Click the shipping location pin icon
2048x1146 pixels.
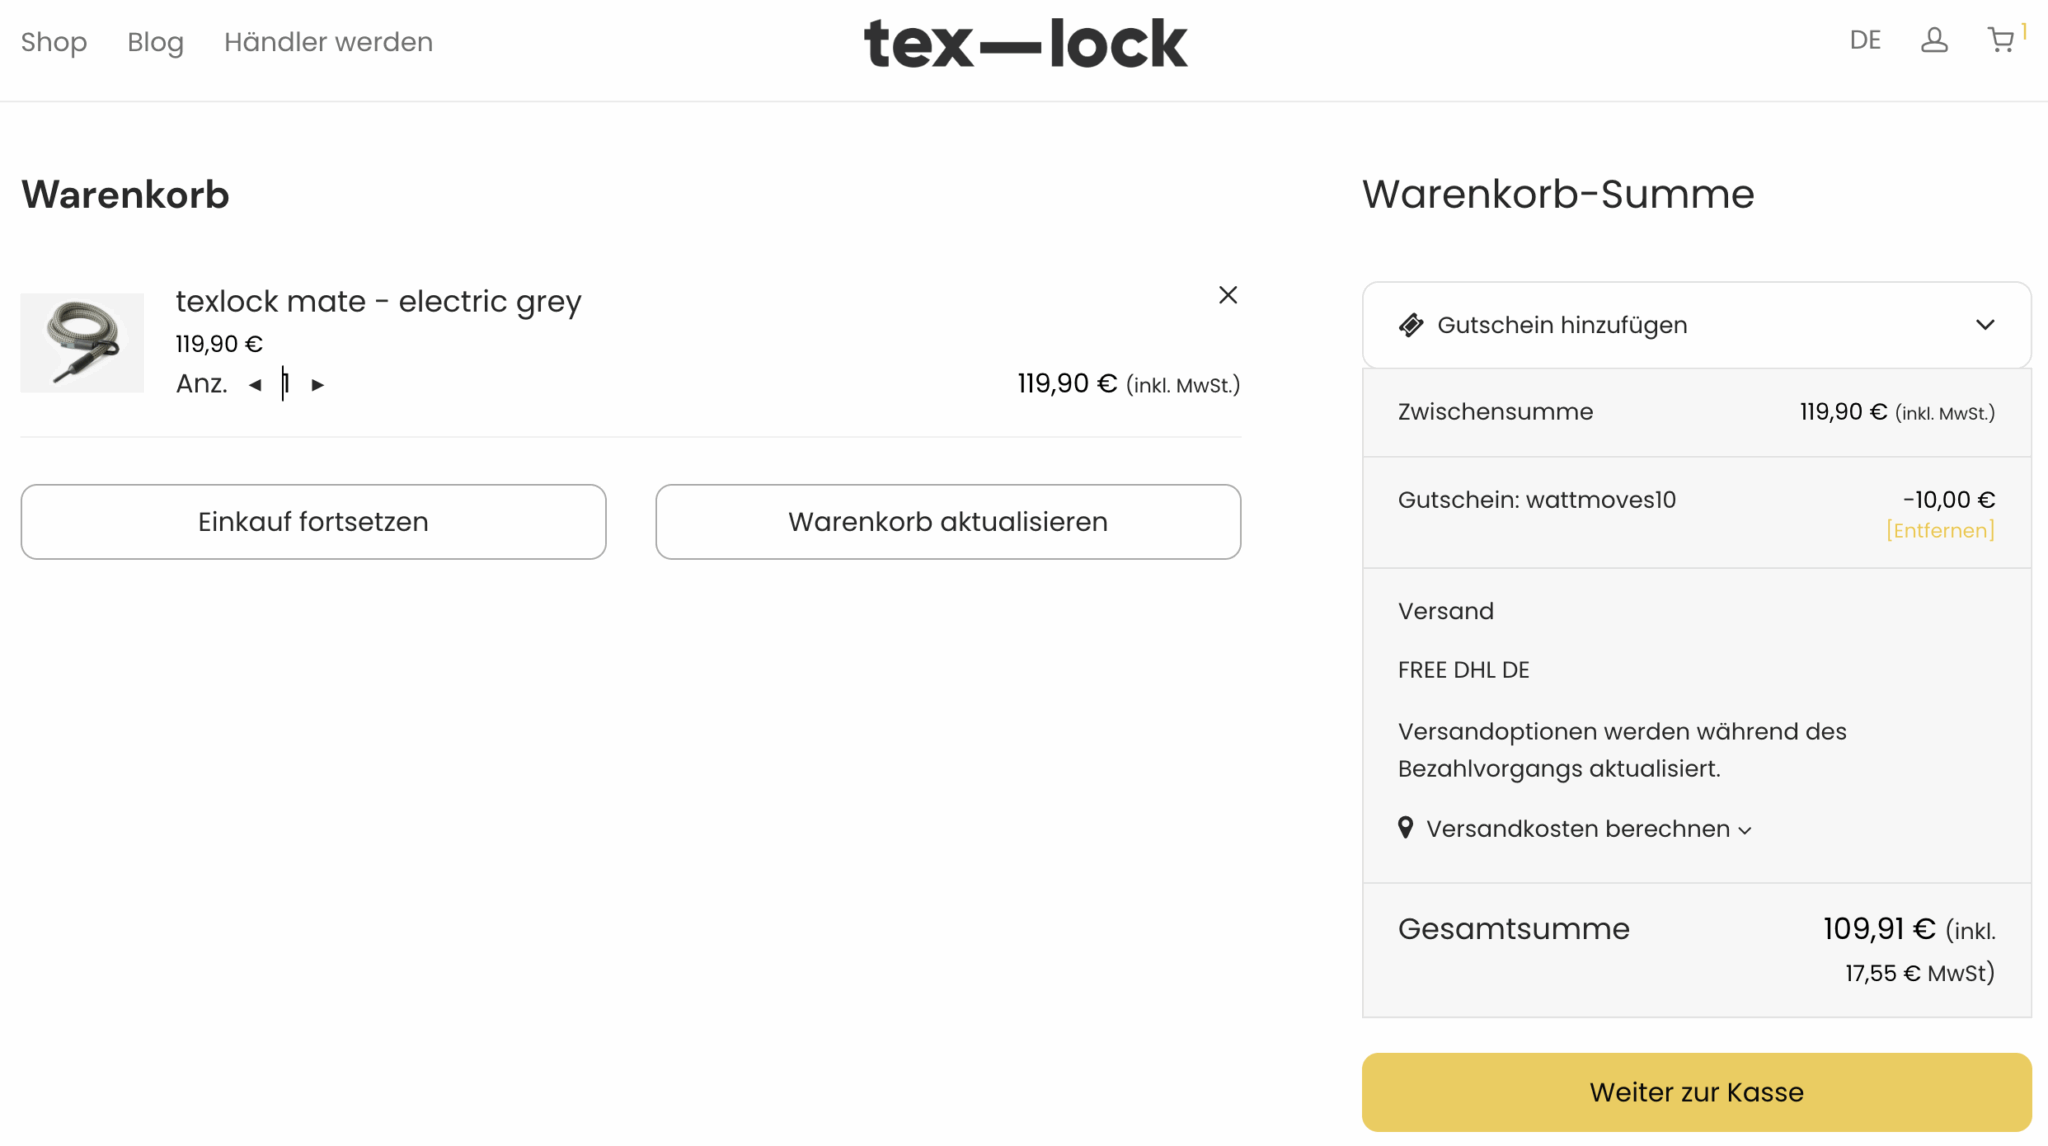coord(1406,828)
